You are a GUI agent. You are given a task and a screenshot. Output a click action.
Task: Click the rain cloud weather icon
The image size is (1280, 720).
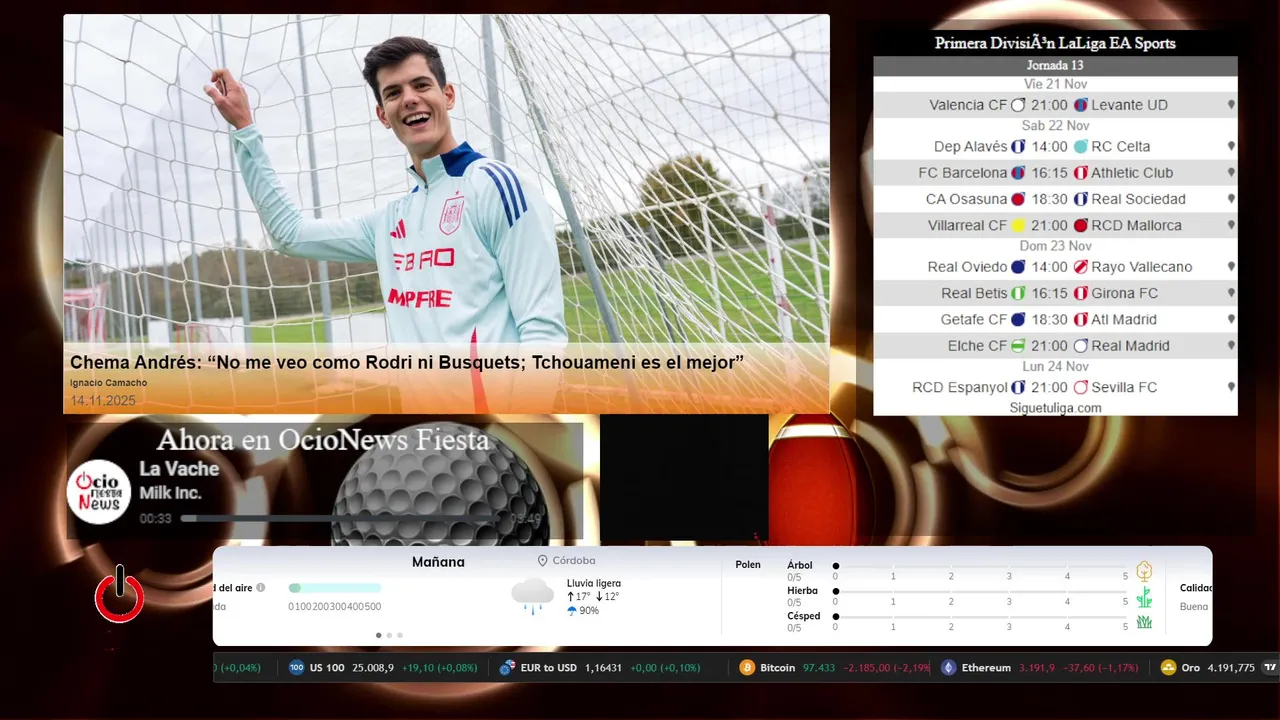pos(532,595)
